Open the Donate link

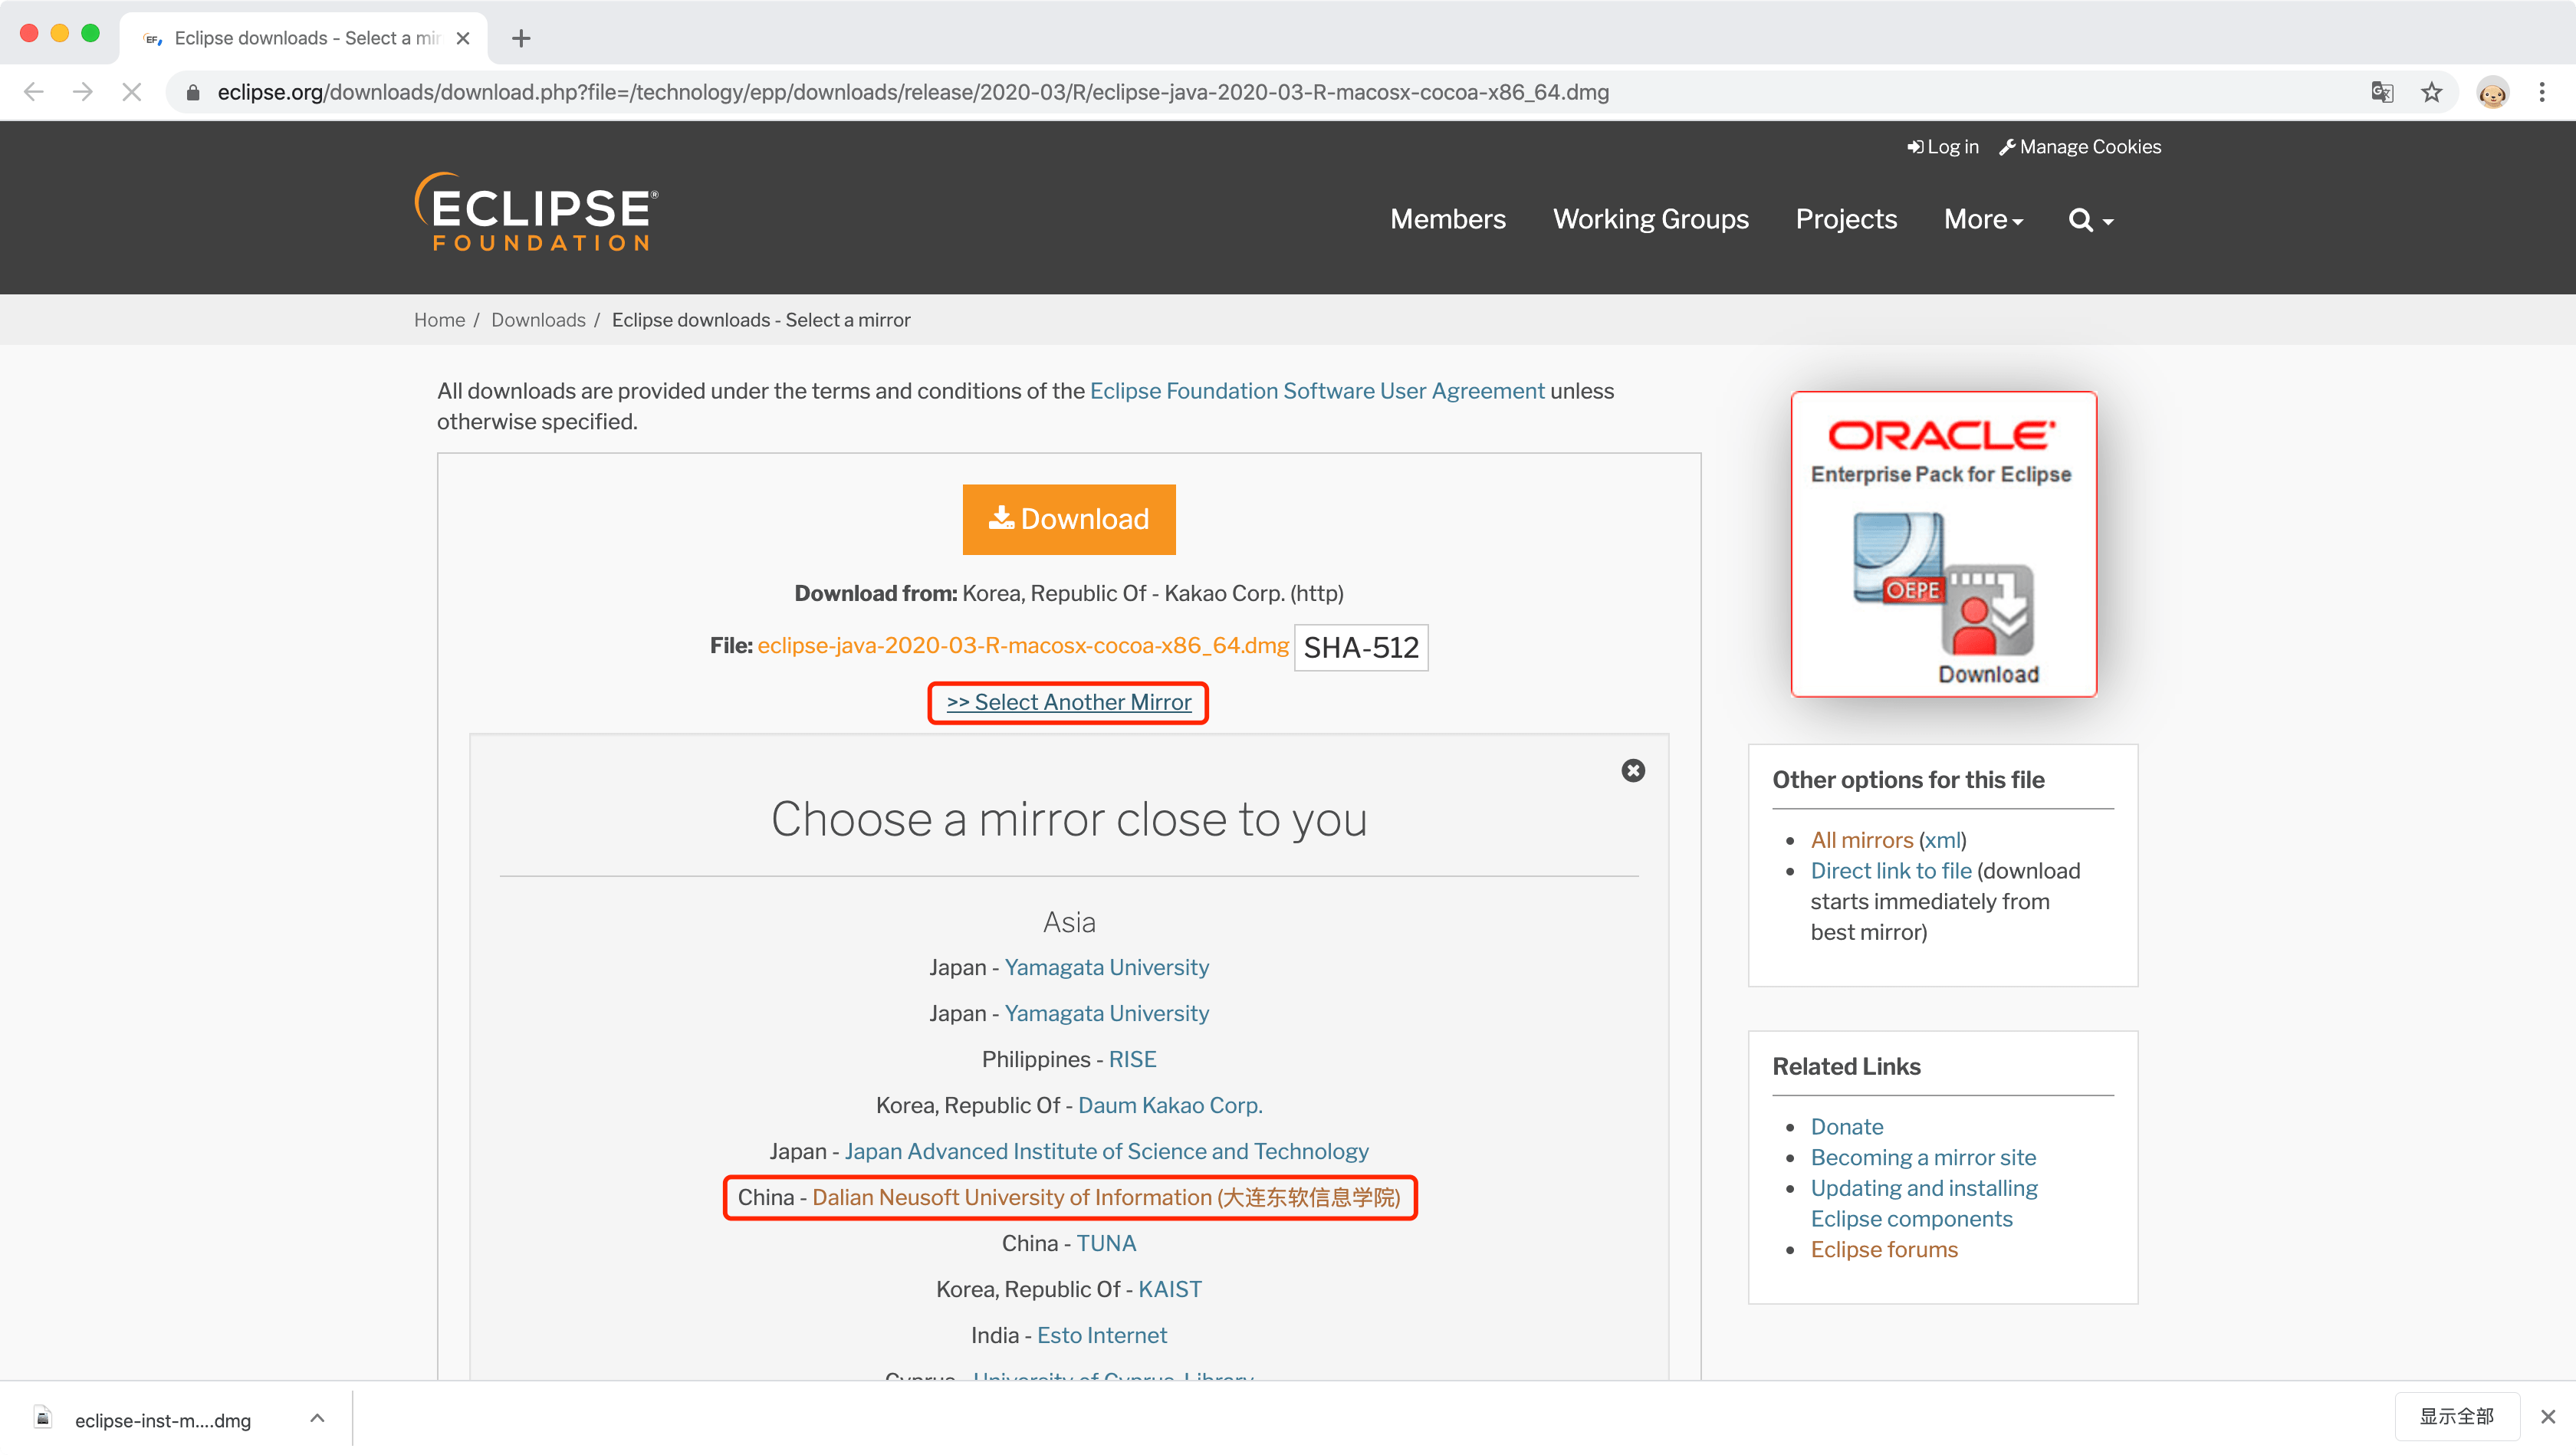point(1846,1127)
